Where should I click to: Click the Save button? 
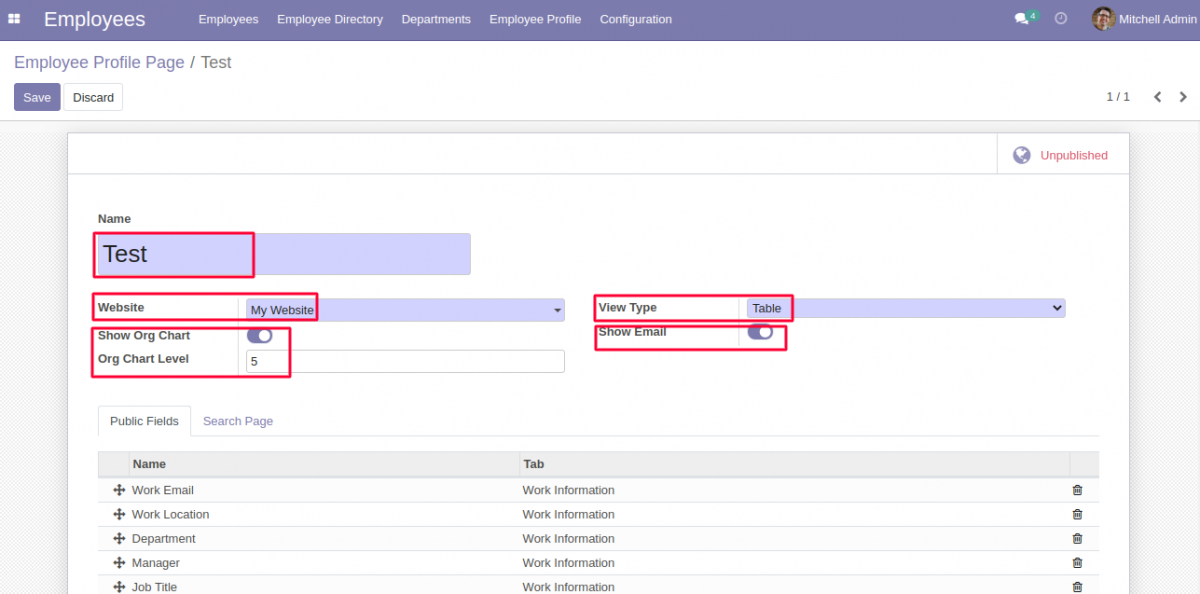click(37, 97)
